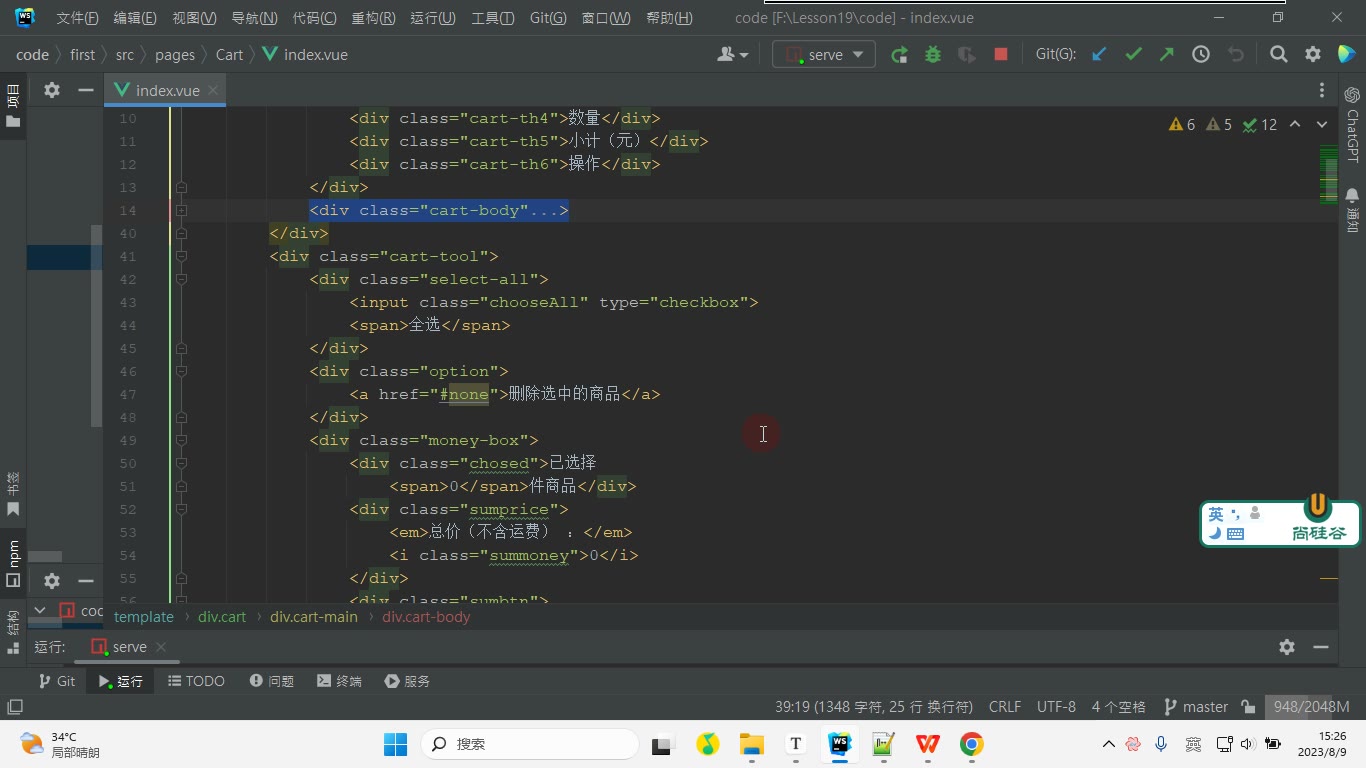This screenshot has height=768, width=1366.
Task: Toggle the read-only lock icon in status bar
Action: click(x=1247, y=707)
